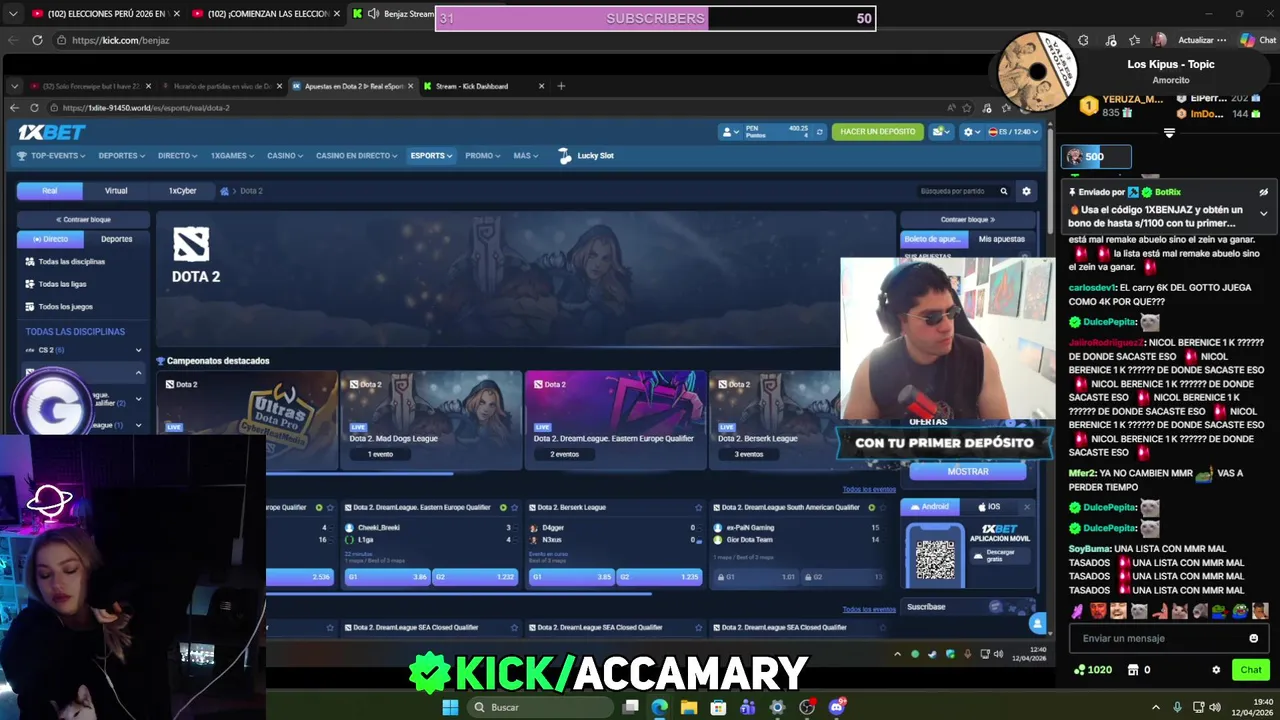Screen dimensions: 1280x720
Task: Open the CASINO EN DIRECTO menu
Action: tap(356, 156)
